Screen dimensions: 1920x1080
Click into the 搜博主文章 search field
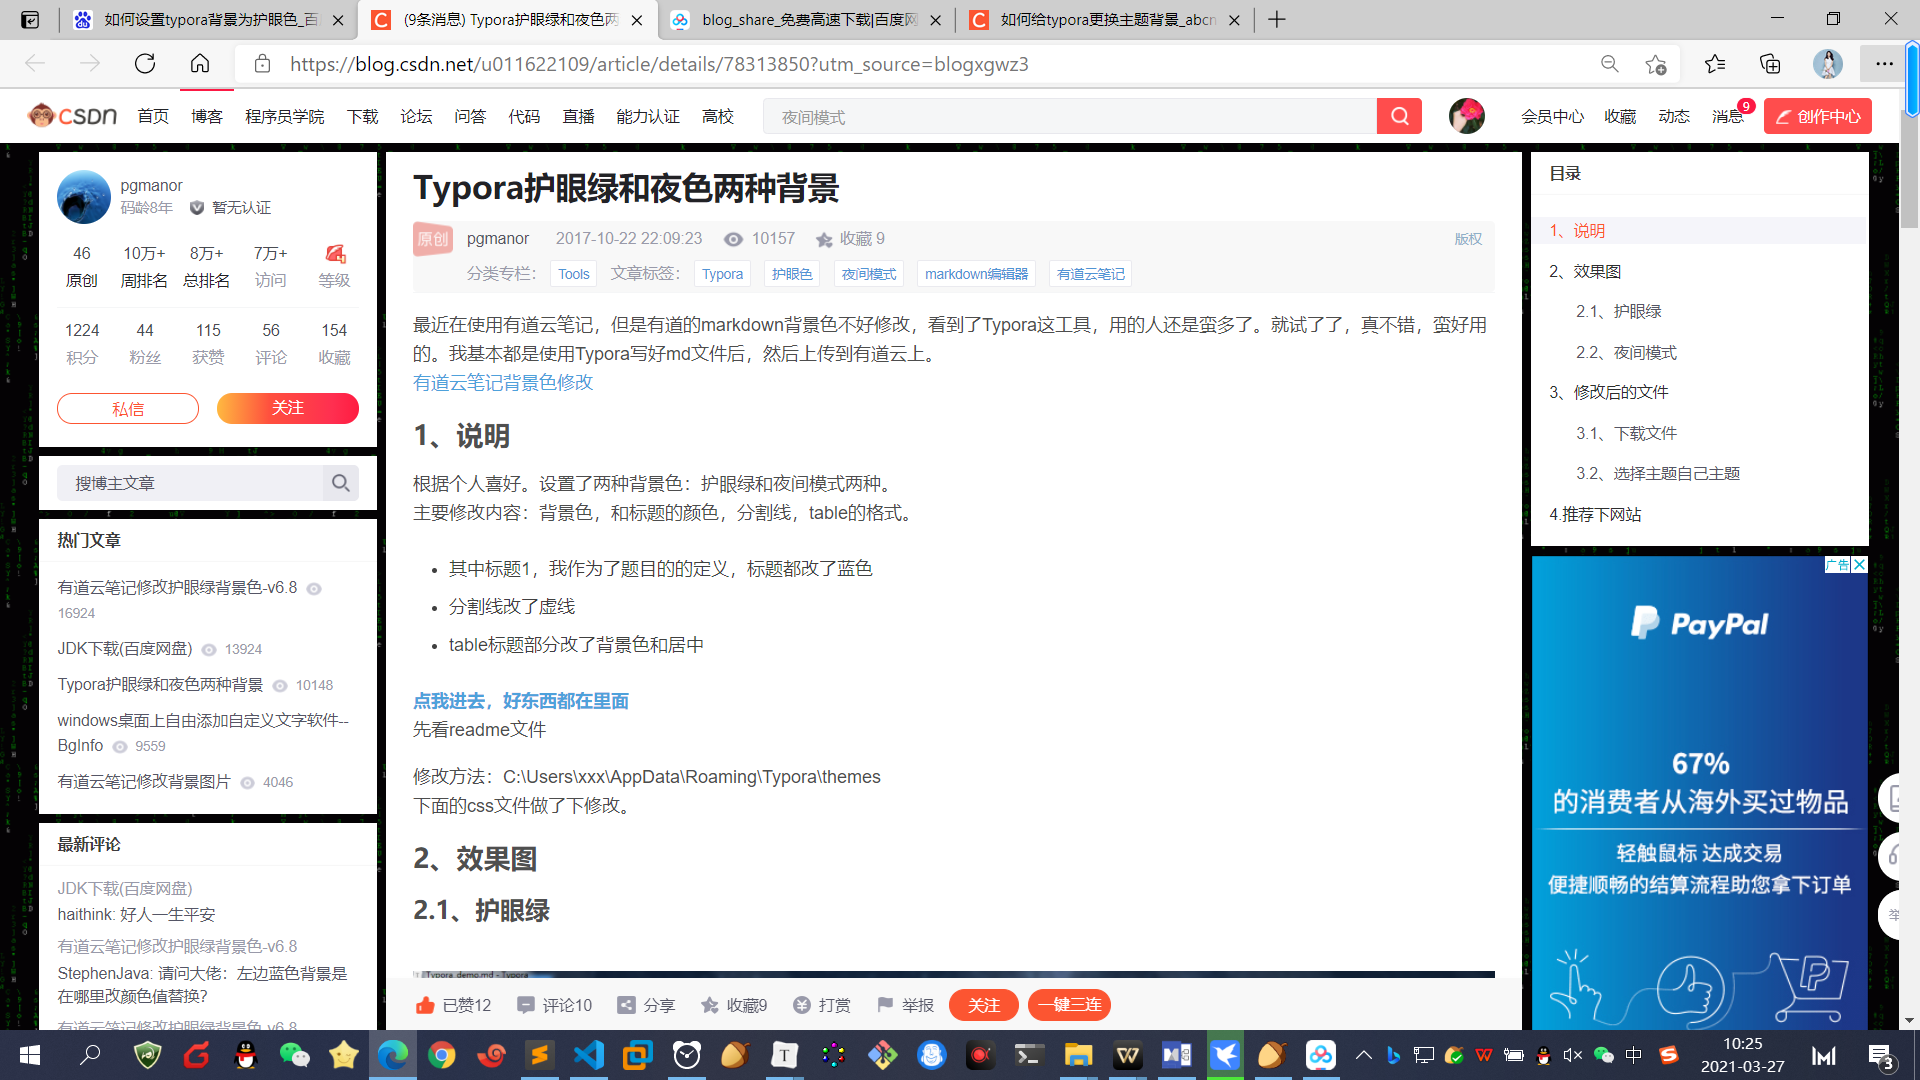click(190, 483)
